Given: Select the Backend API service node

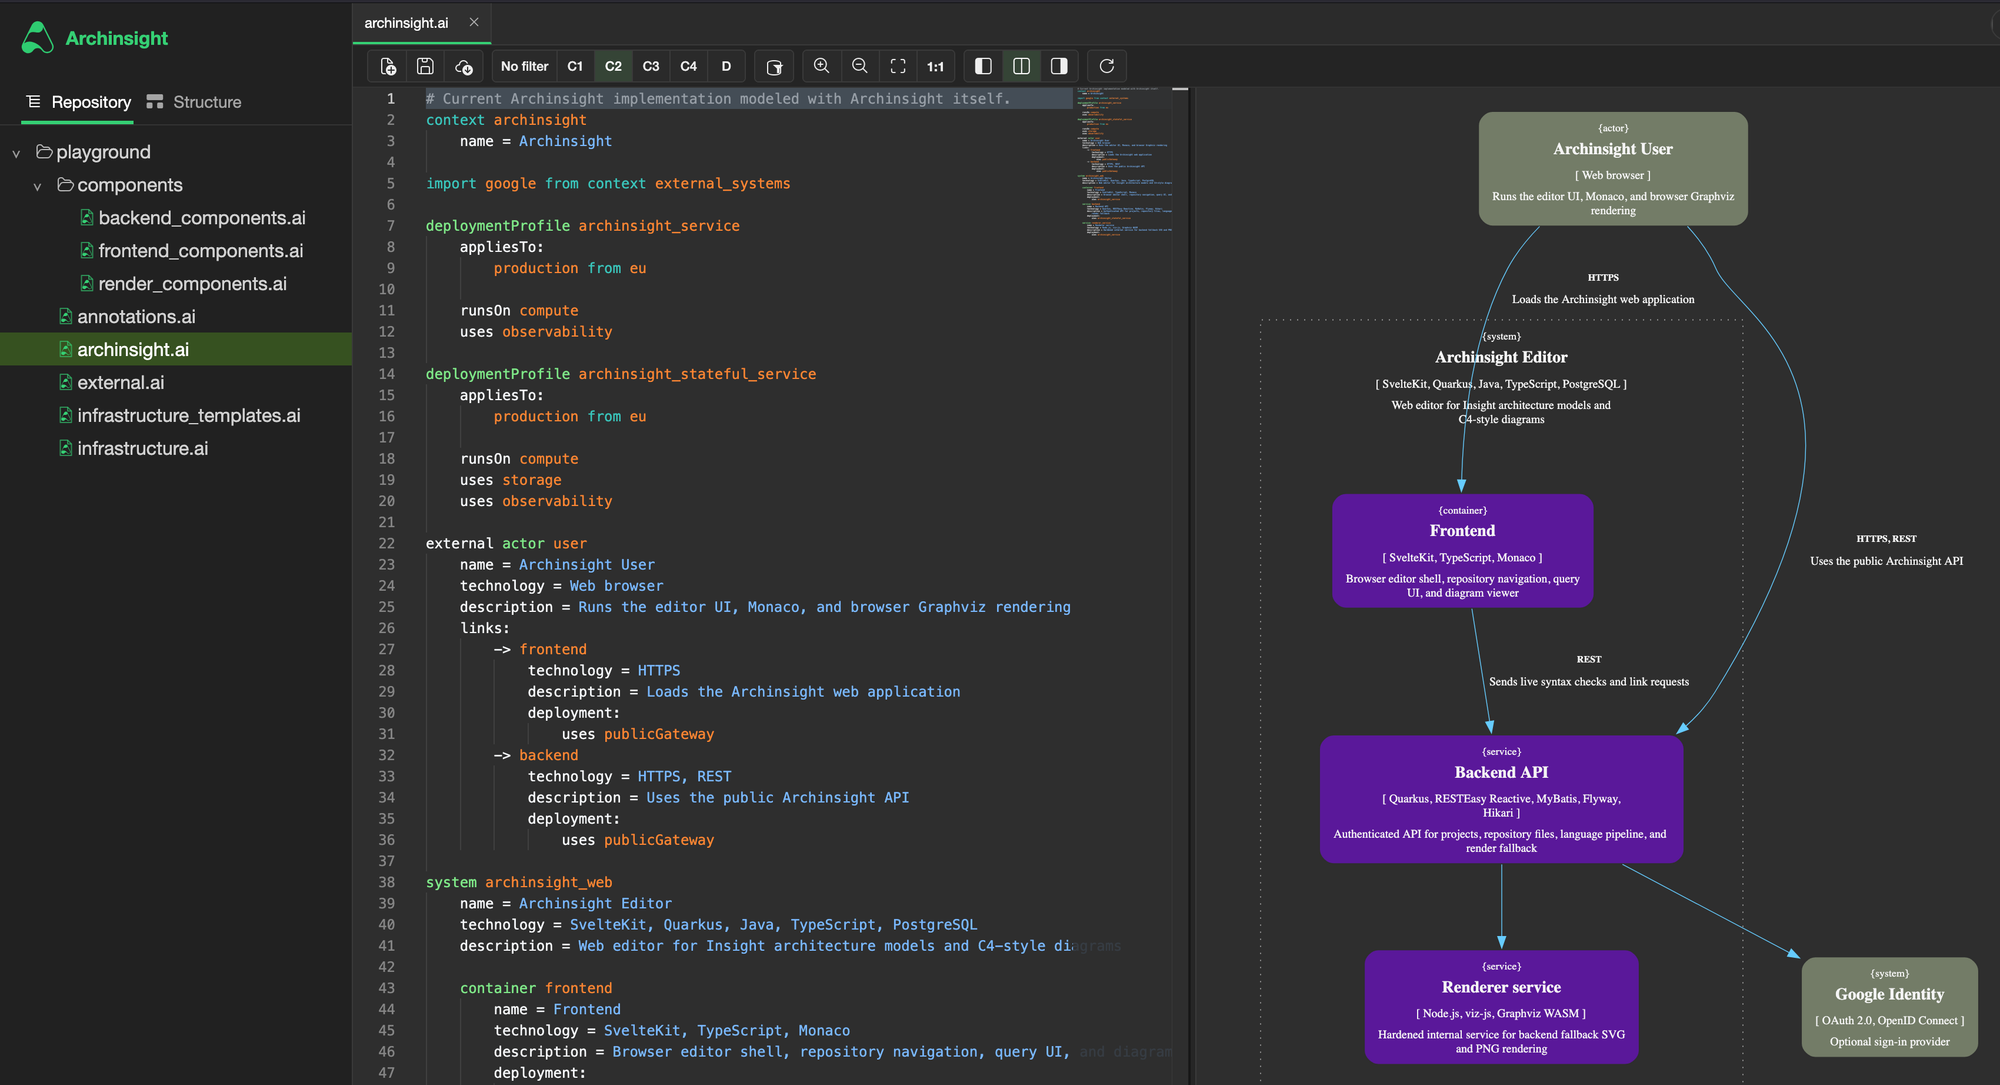Looking at the screenshot, I should point(1501,799).
